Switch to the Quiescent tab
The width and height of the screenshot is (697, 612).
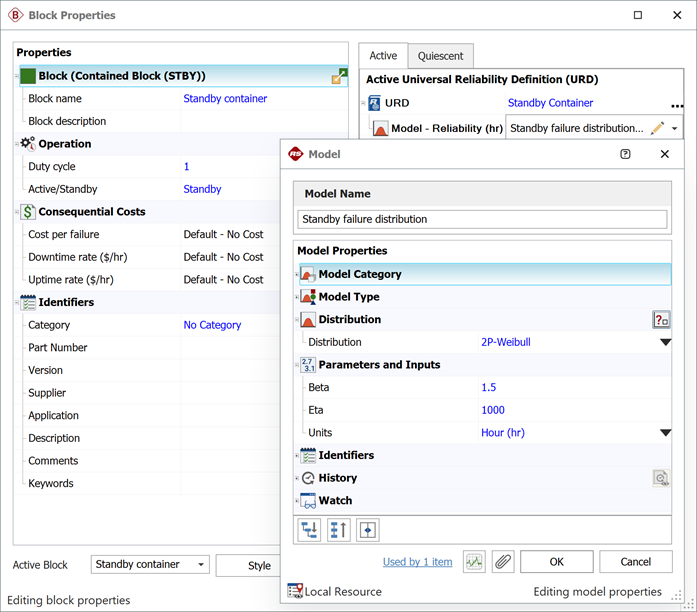(440, 56)
